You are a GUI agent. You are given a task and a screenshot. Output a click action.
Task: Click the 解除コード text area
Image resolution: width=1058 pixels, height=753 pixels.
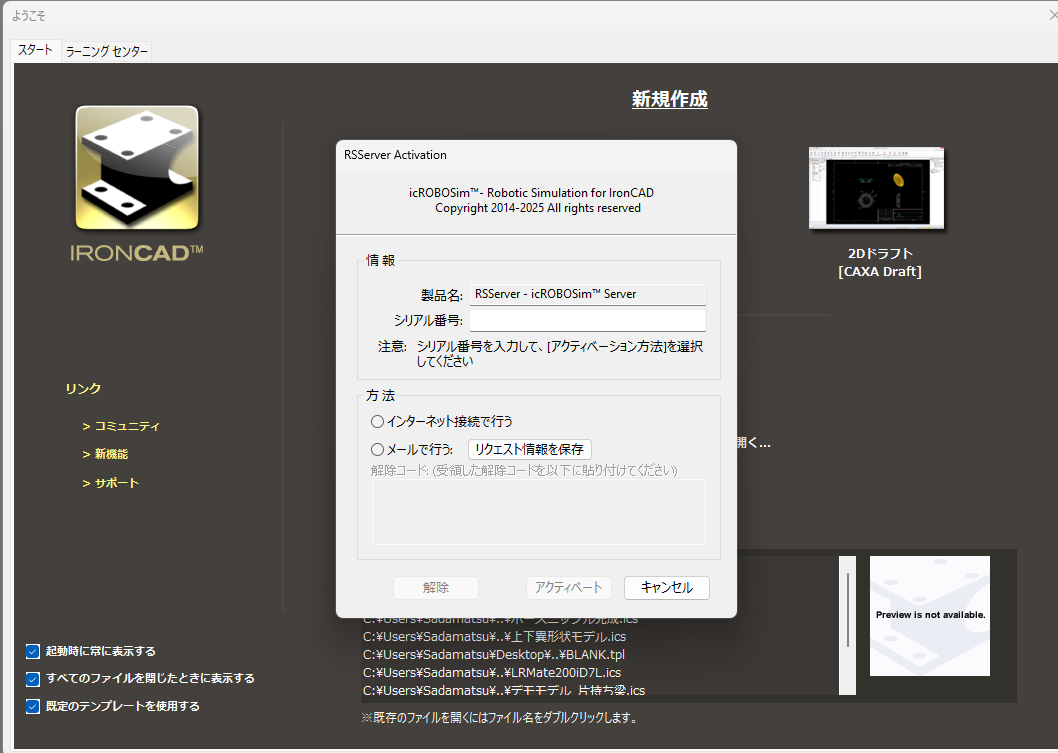(x=538, y=511)
